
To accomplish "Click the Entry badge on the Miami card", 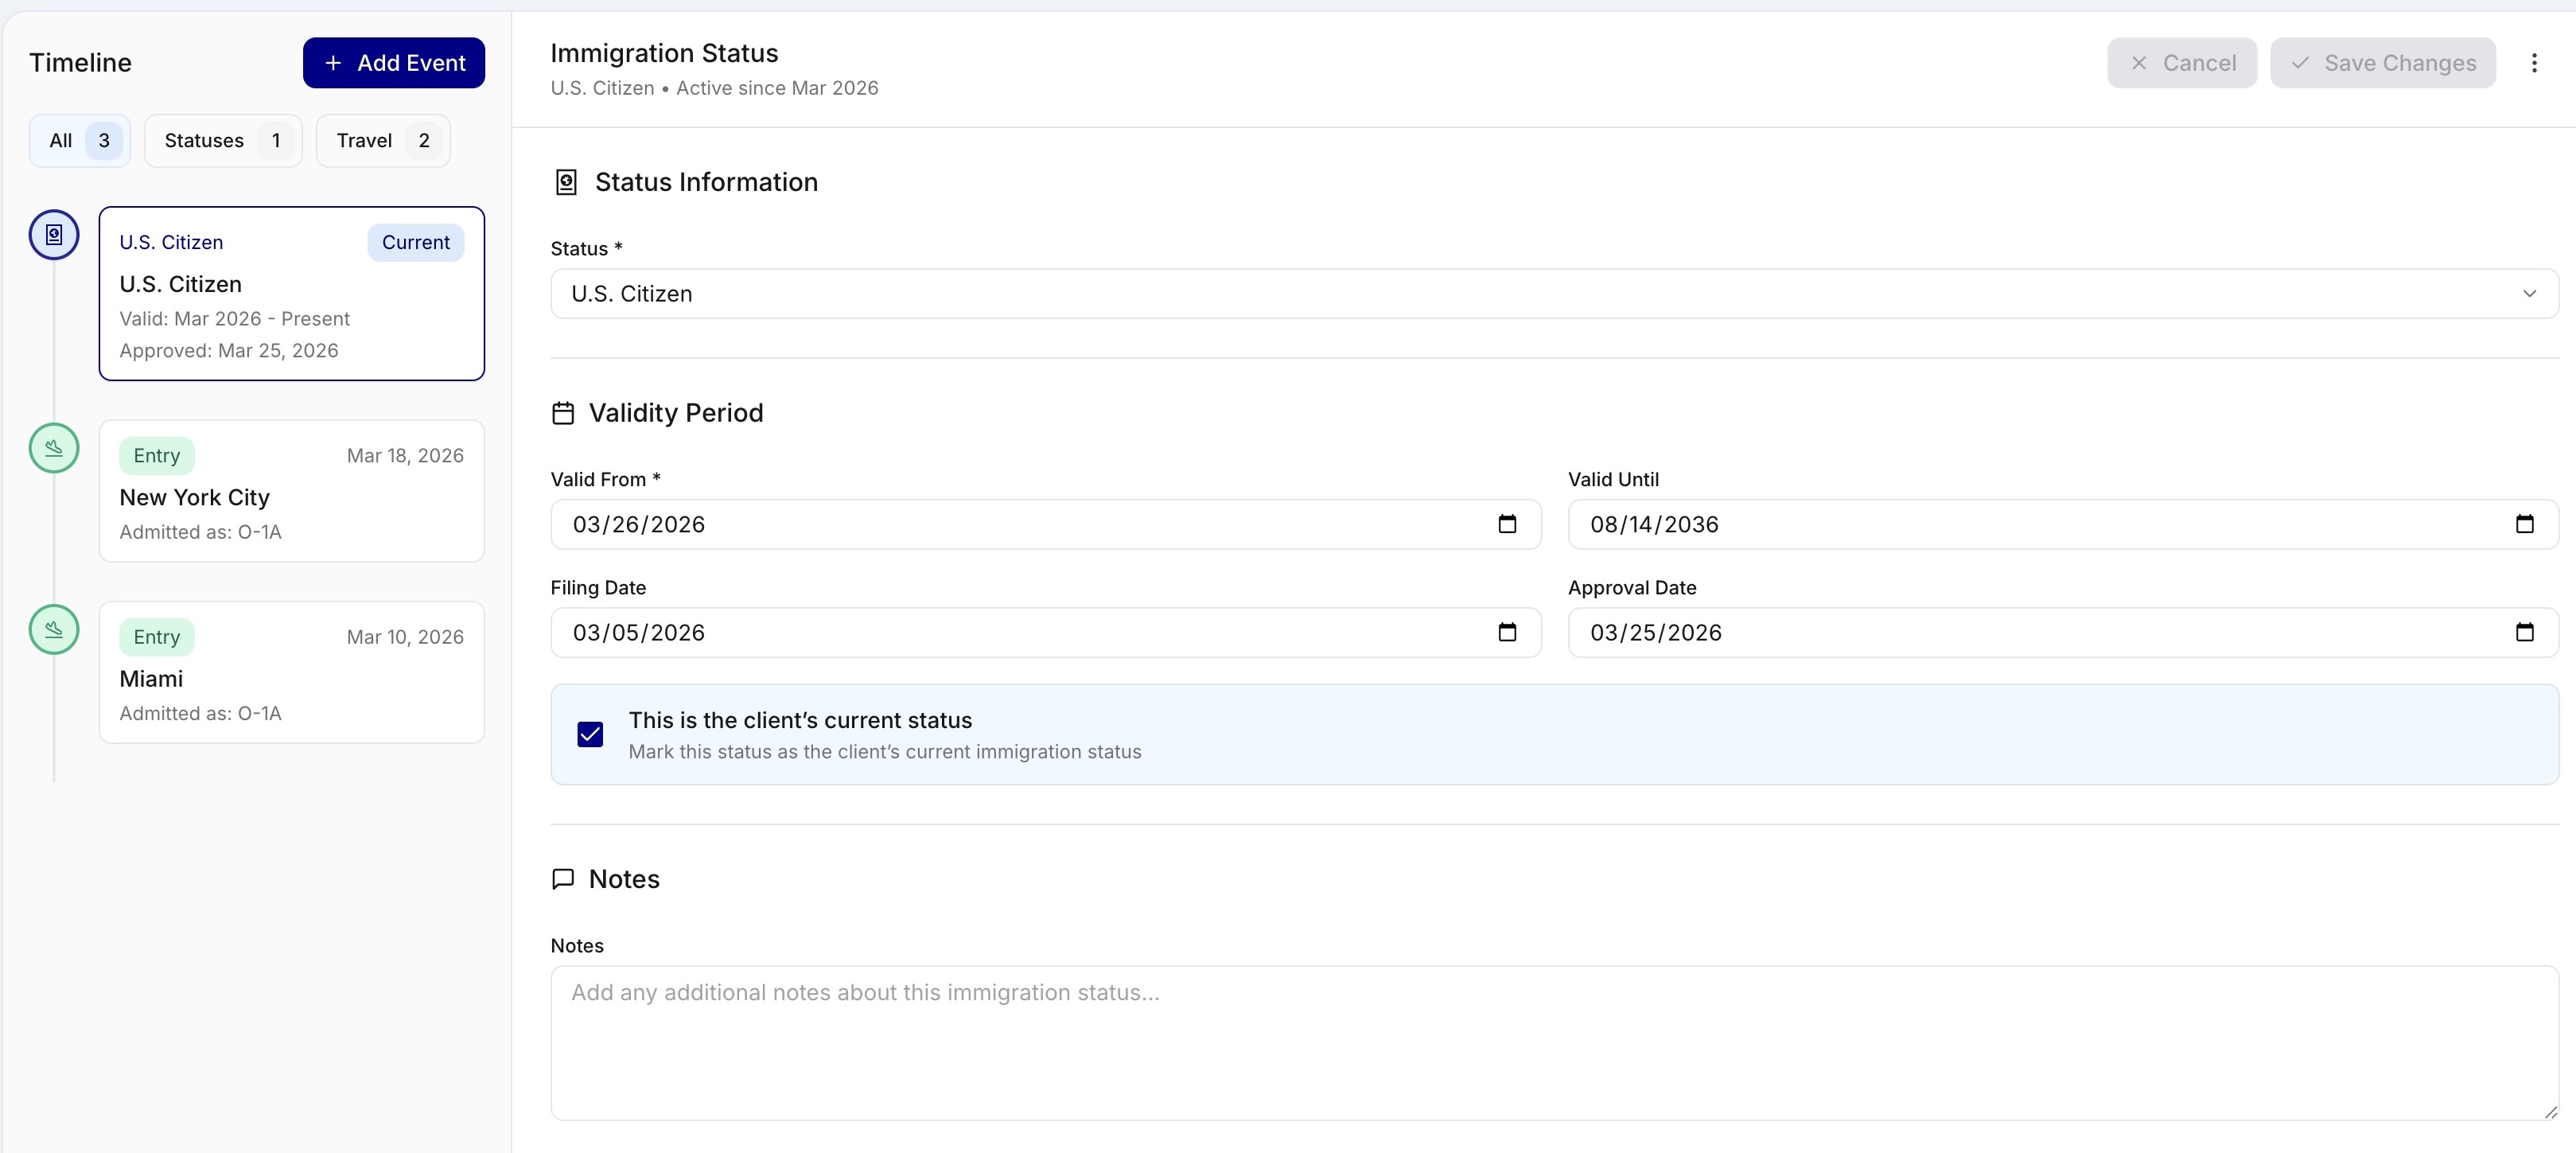I will tap(156, 636).
